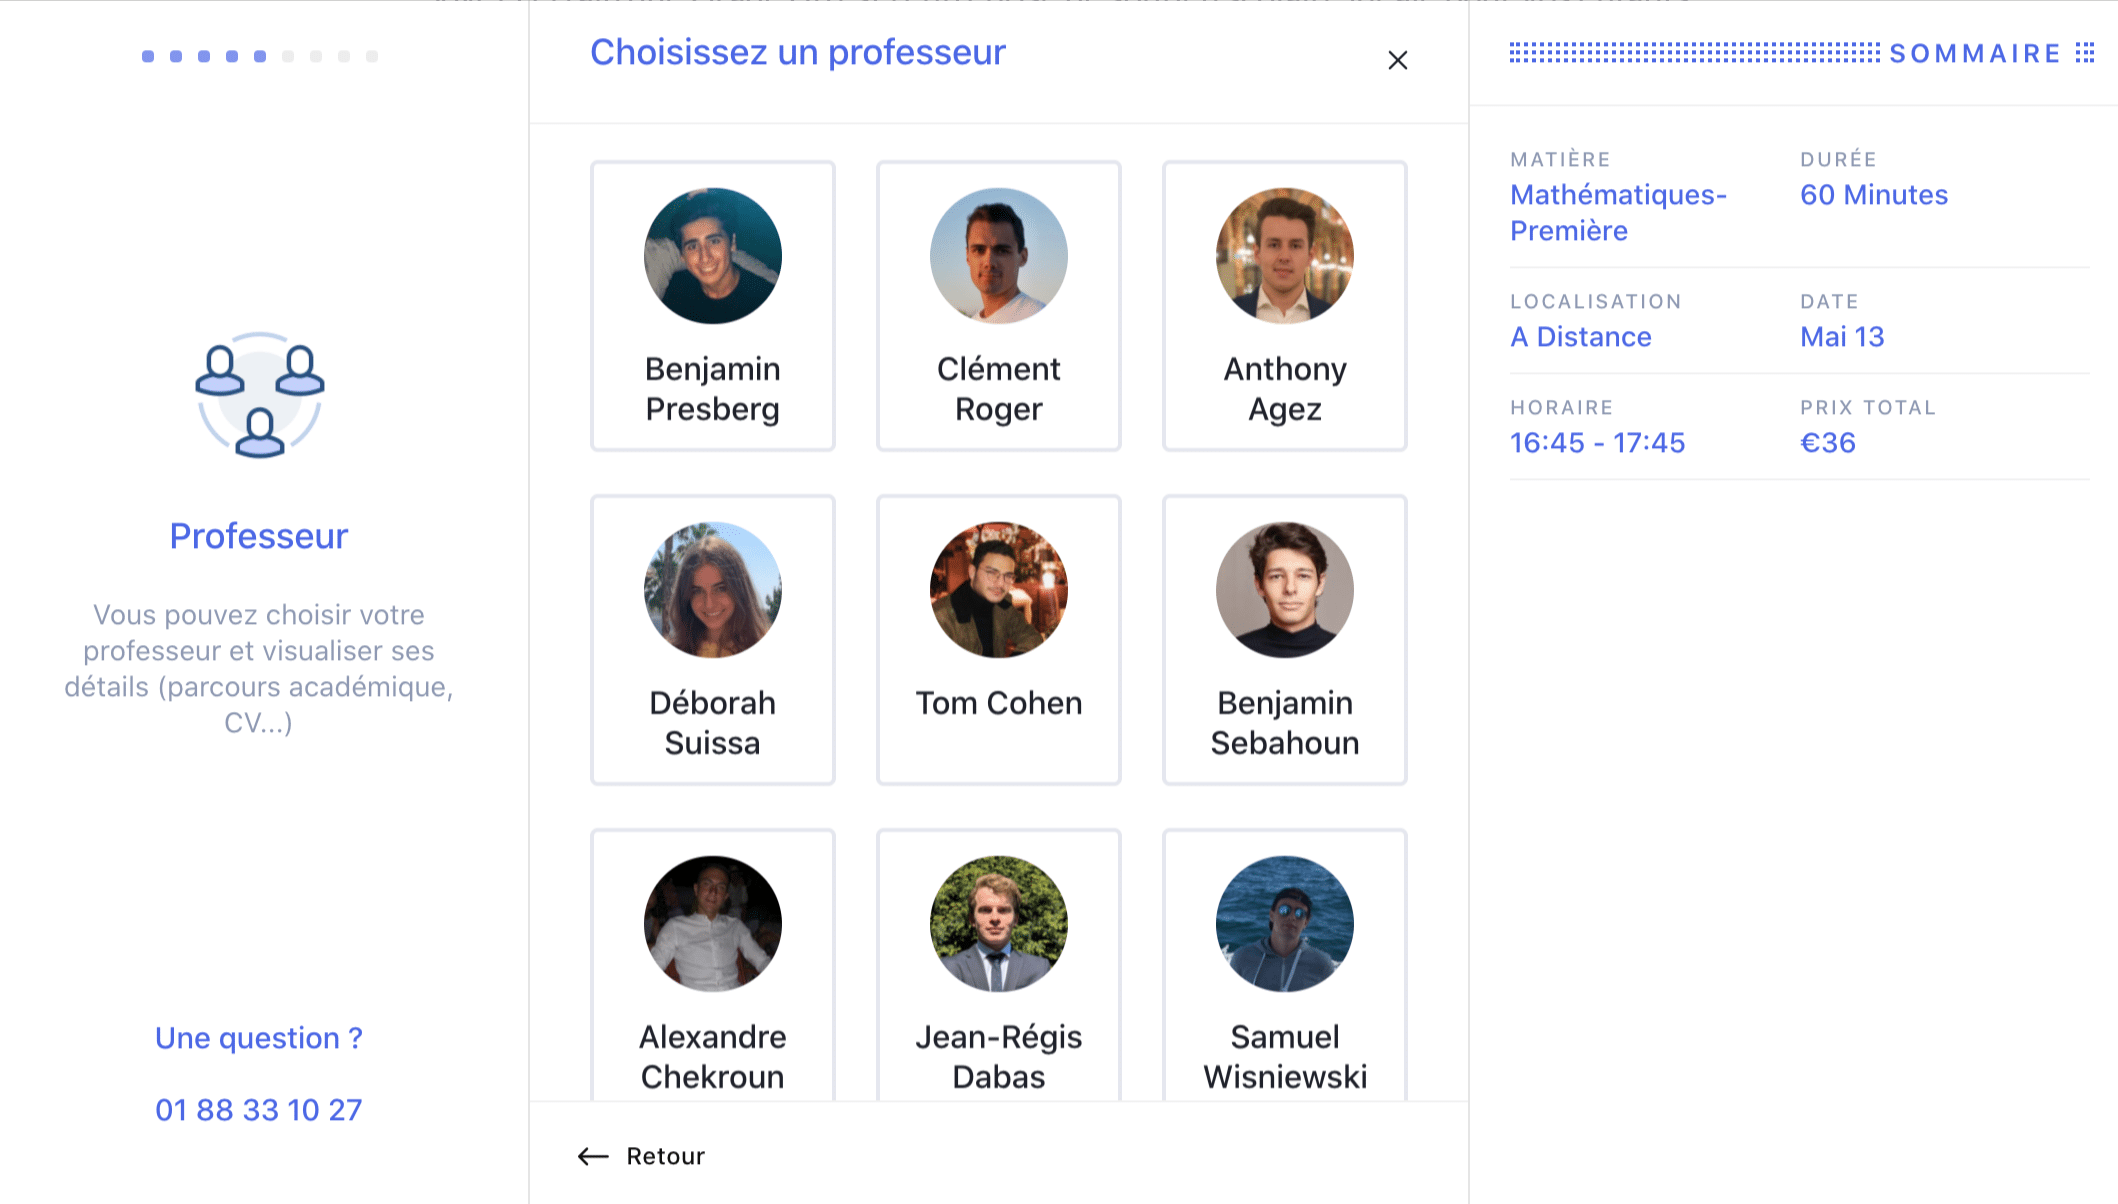Select Déborah Suissa's profile photo
The image size is (2118, 1204).
click(713, 590)
